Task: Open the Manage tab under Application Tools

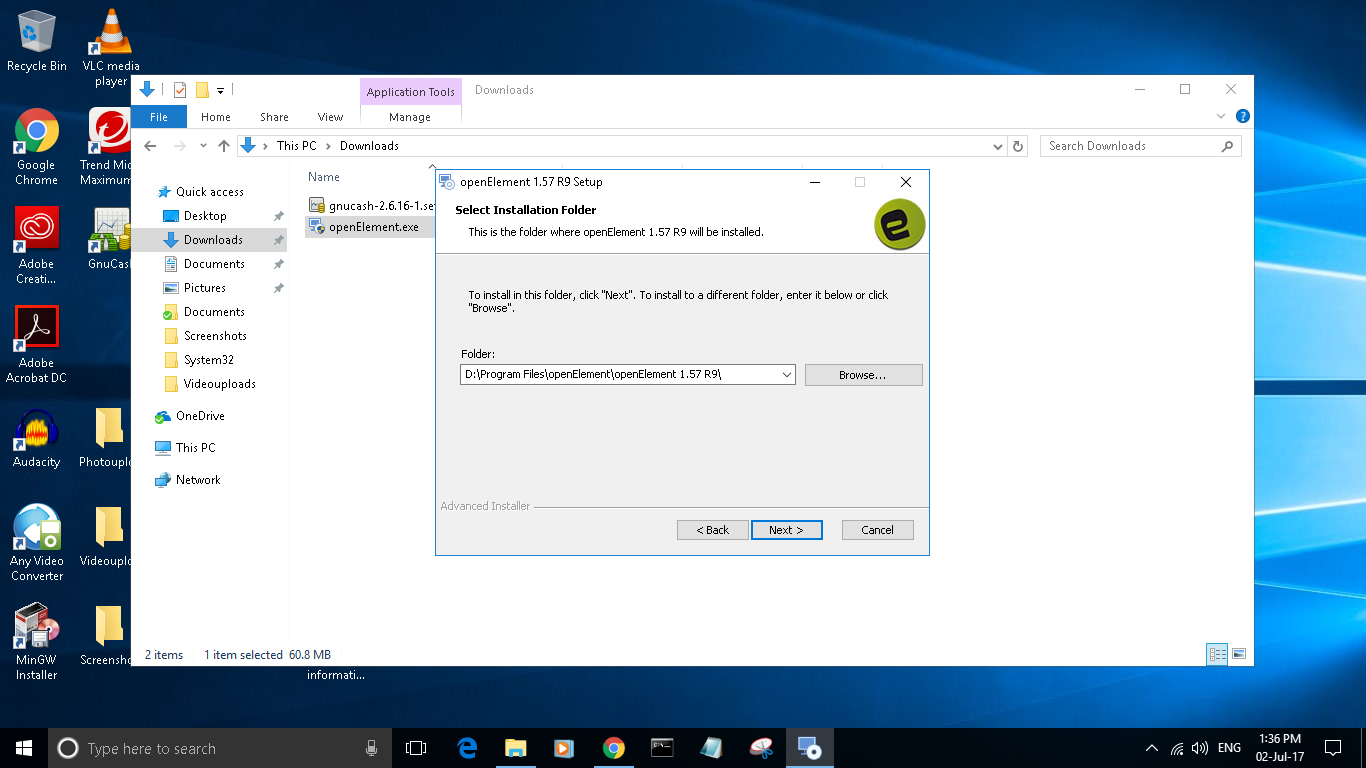Action: point(410,117)
